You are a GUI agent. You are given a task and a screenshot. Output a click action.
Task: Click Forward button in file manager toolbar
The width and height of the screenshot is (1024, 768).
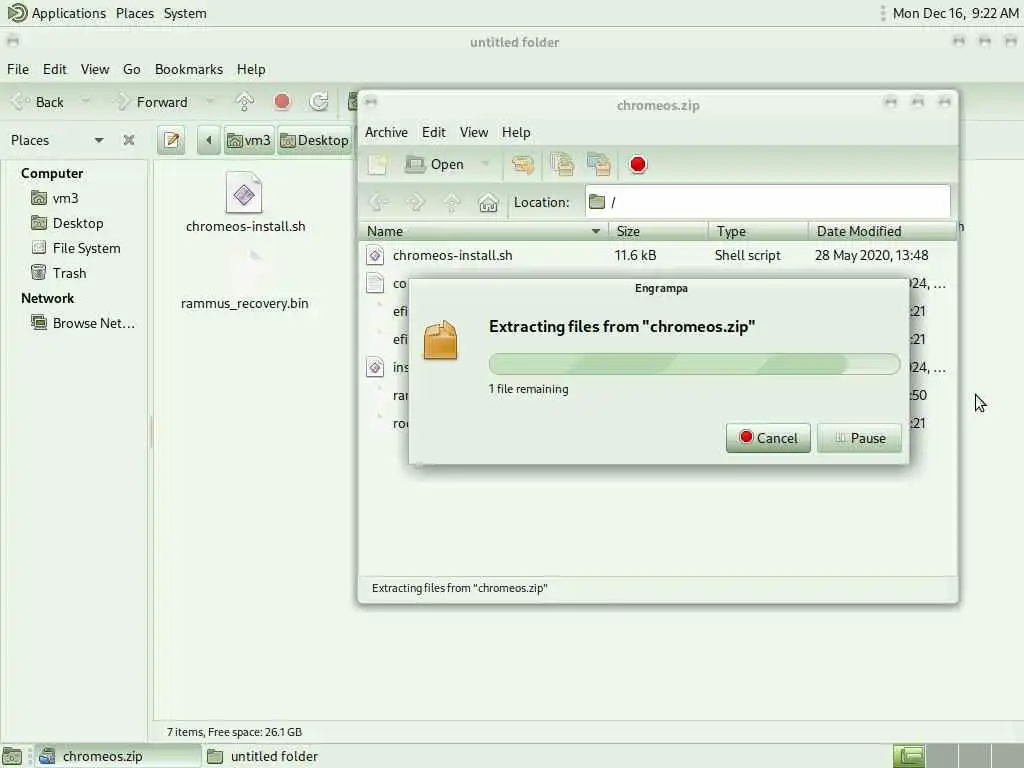click(x=152, y=102)
